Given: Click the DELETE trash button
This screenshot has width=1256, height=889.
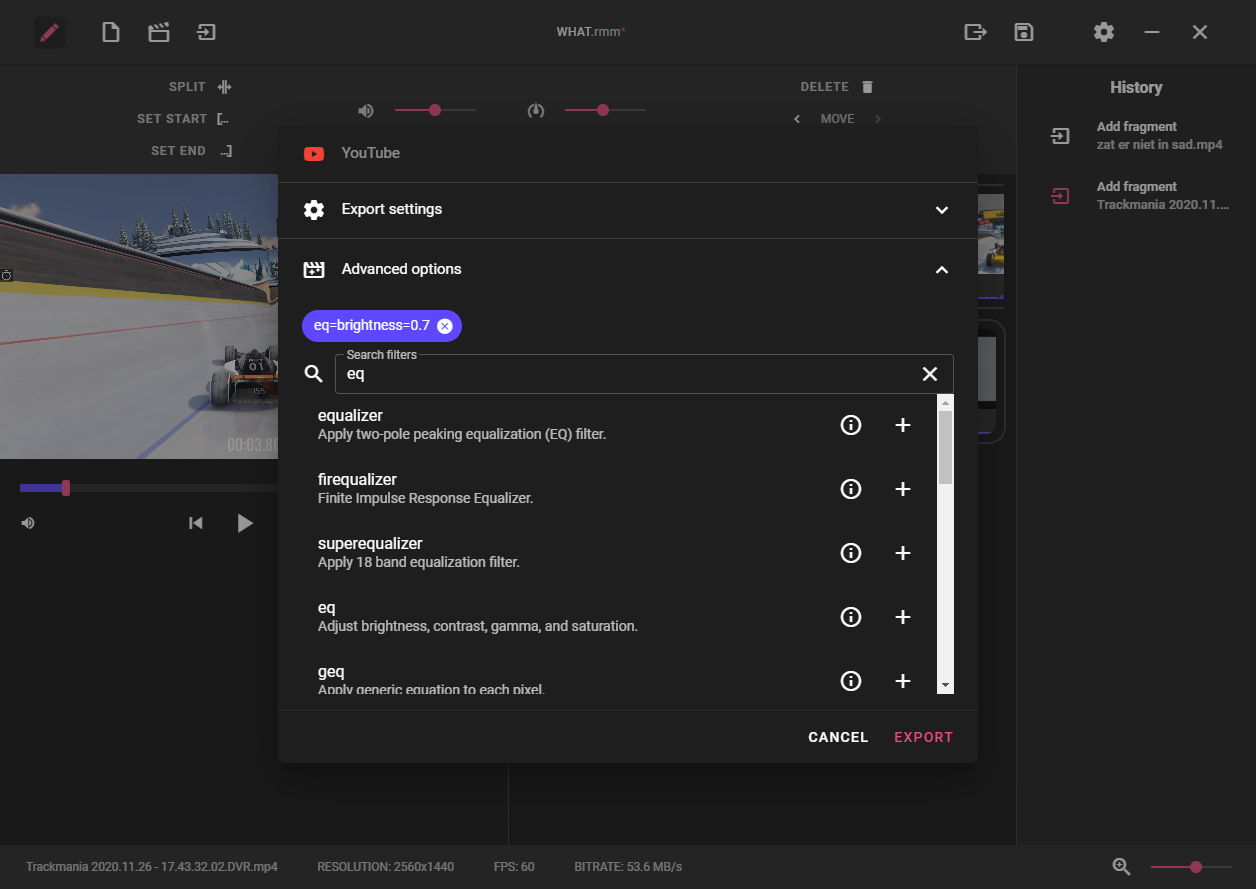Looking at the screenshot, I should click(x=838, y=87).
